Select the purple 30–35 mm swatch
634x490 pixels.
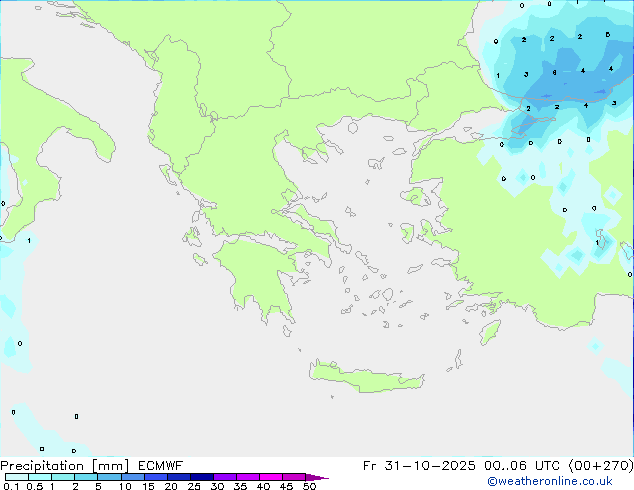[x=225, y=477]
